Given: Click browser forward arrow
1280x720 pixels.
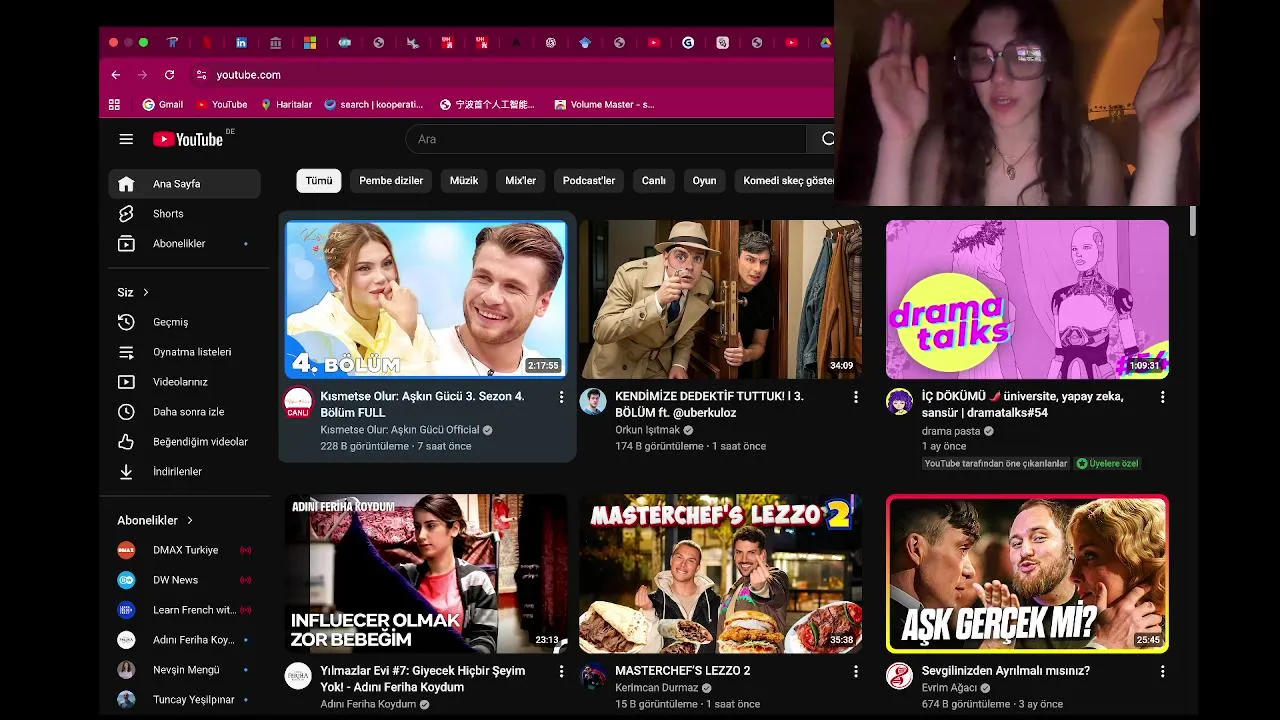Looking at the screenshot, I should coord(142,75).
